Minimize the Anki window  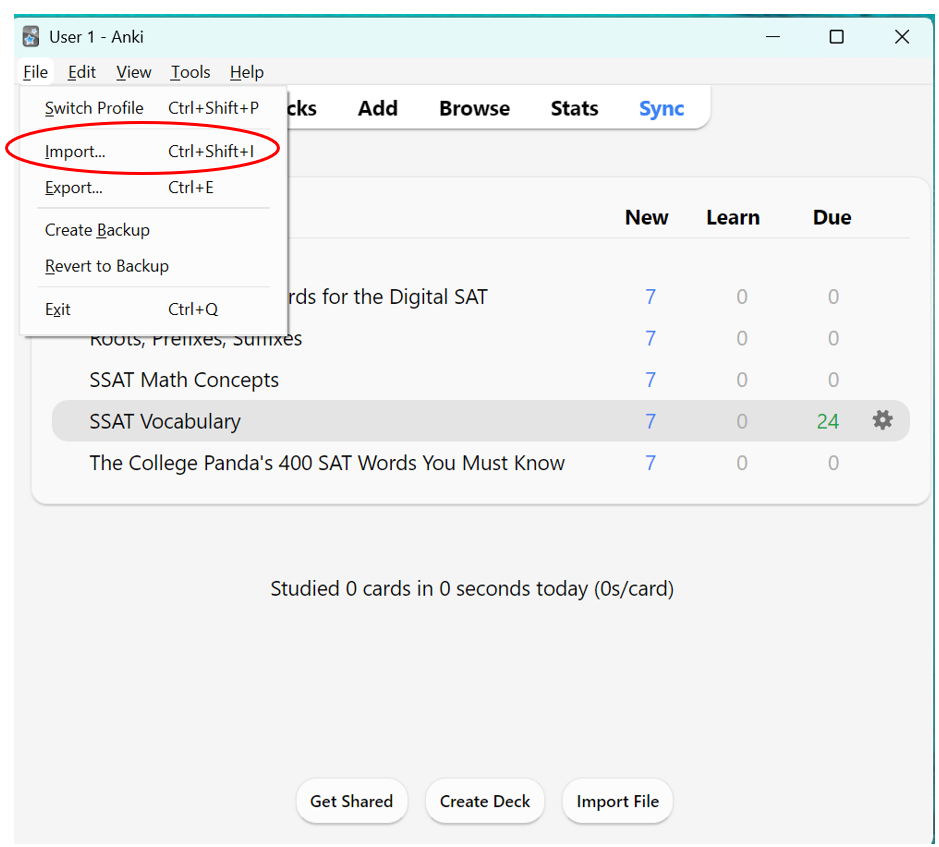point(773,37)
